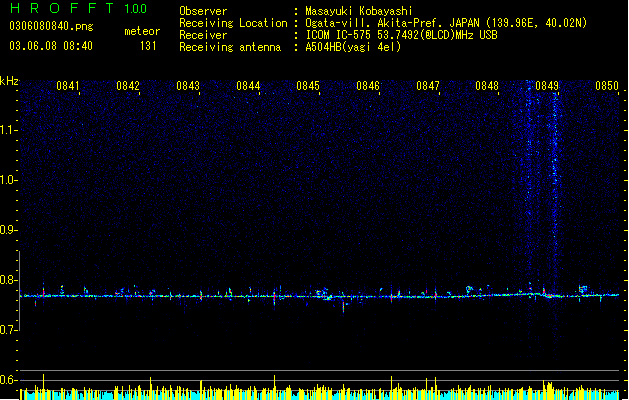The width and height of the screenshot is (629, 400).
Task: Click the Receiving Location label
Action: click(x=233, y=23)
